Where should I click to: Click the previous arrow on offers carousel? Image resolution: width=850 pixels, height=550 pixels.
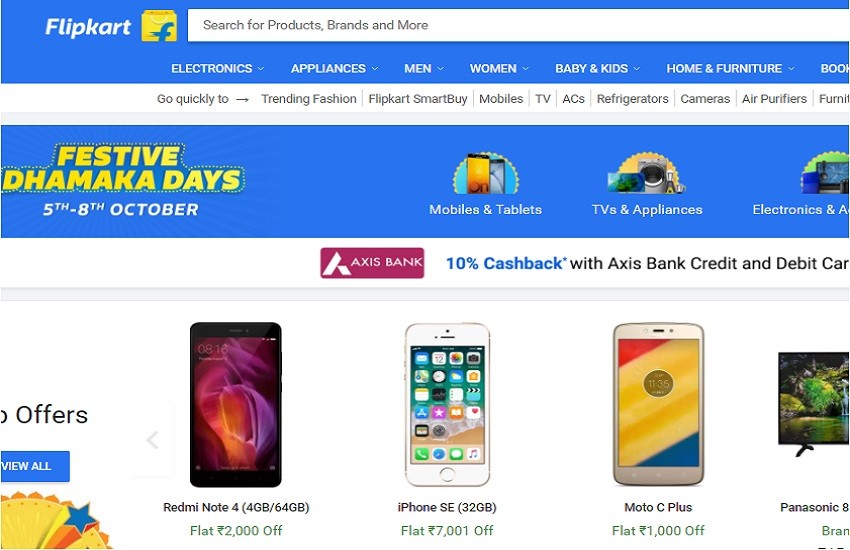[153, 439]
